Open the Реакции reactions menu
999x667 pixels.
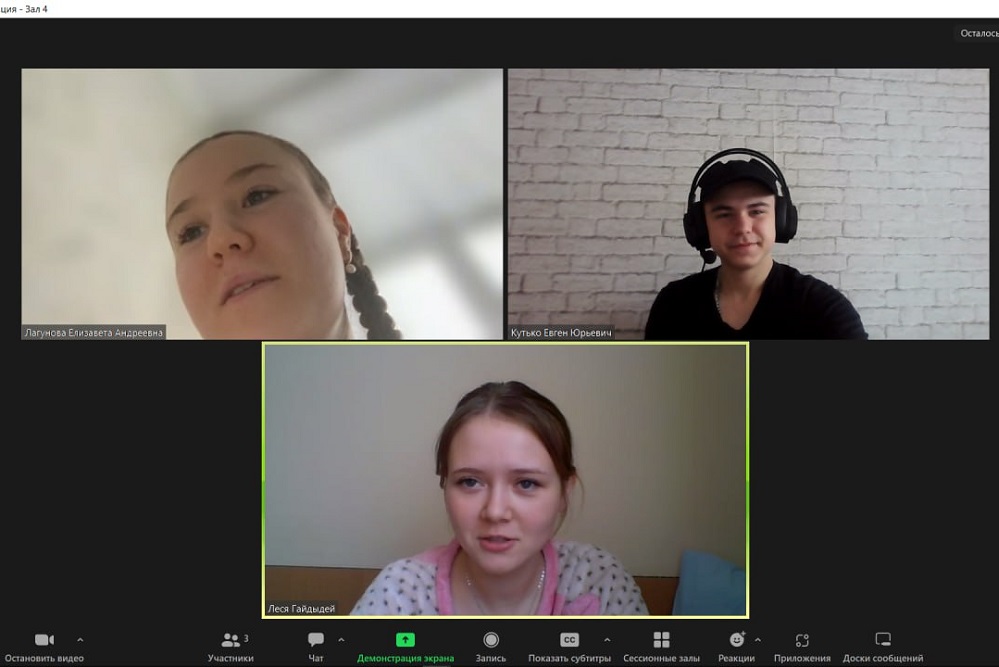(737, 647)
